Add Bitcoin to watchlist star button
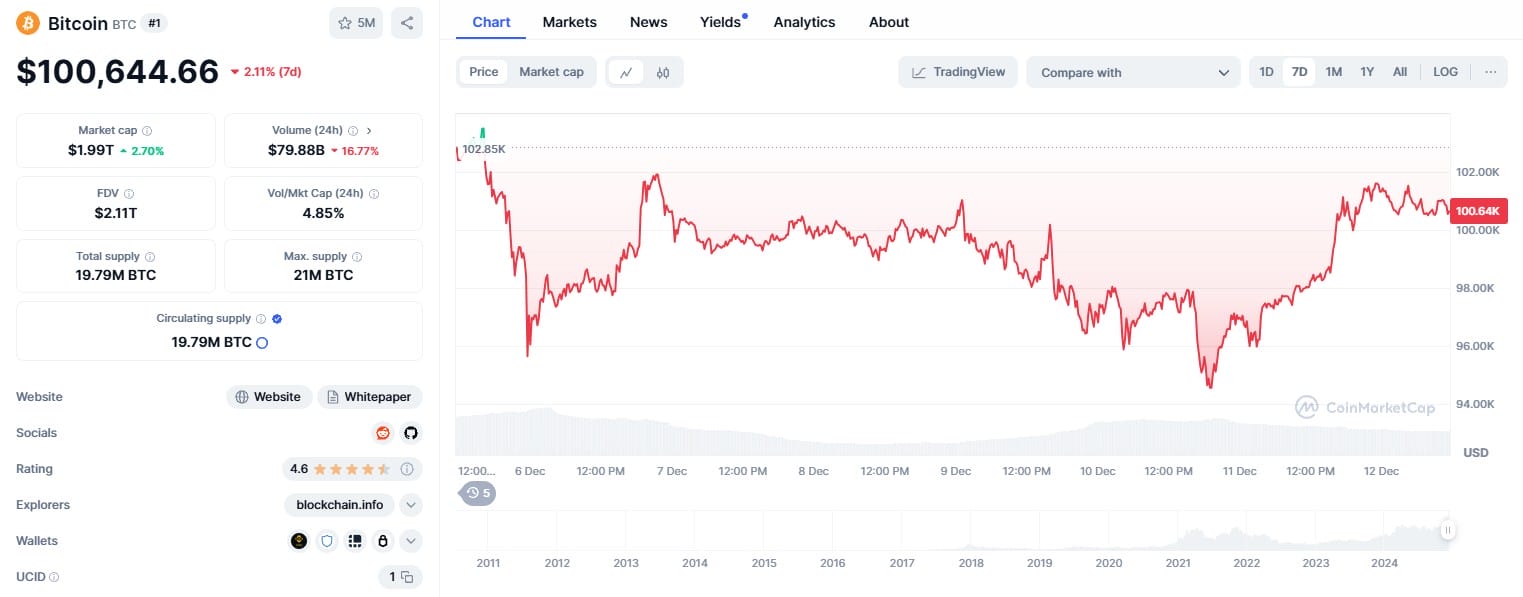 point(356,23)
